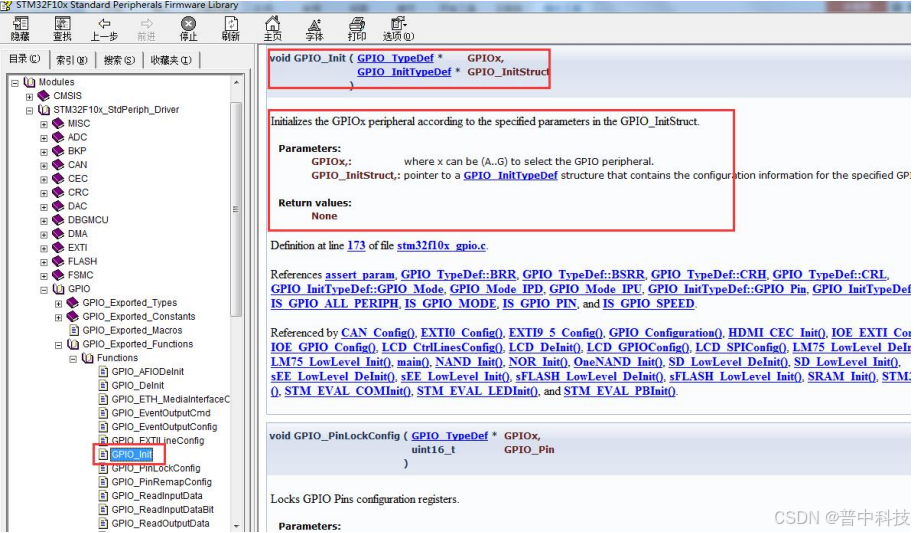Viewport: 914px width, 533px height.
Task: Follow the IS_GPIO_SPEED link
Action: [x=648, y=304]
